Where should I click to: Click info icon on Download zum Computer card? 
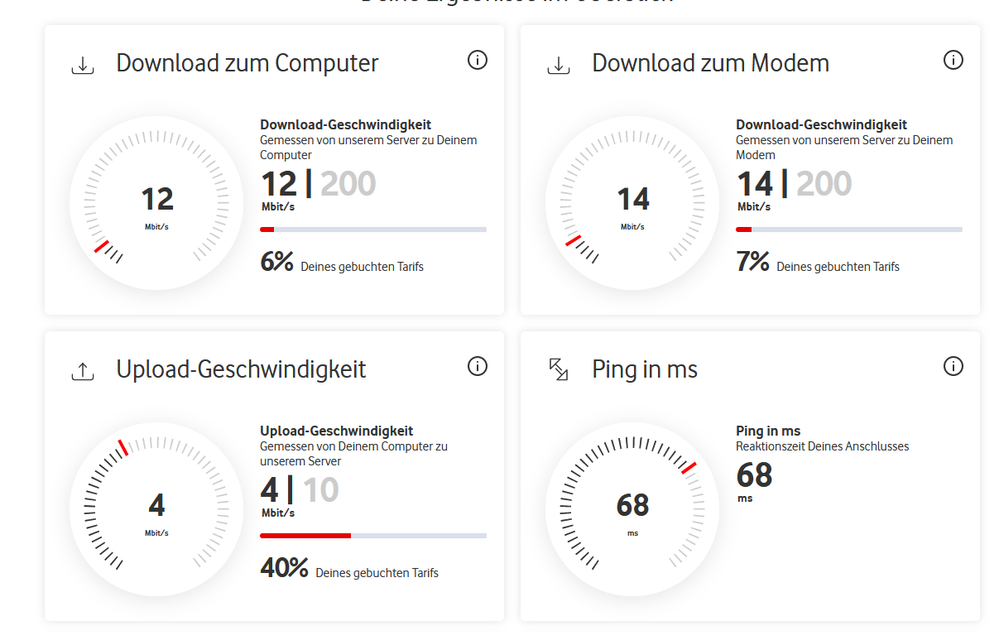click(x=477, y=61)
